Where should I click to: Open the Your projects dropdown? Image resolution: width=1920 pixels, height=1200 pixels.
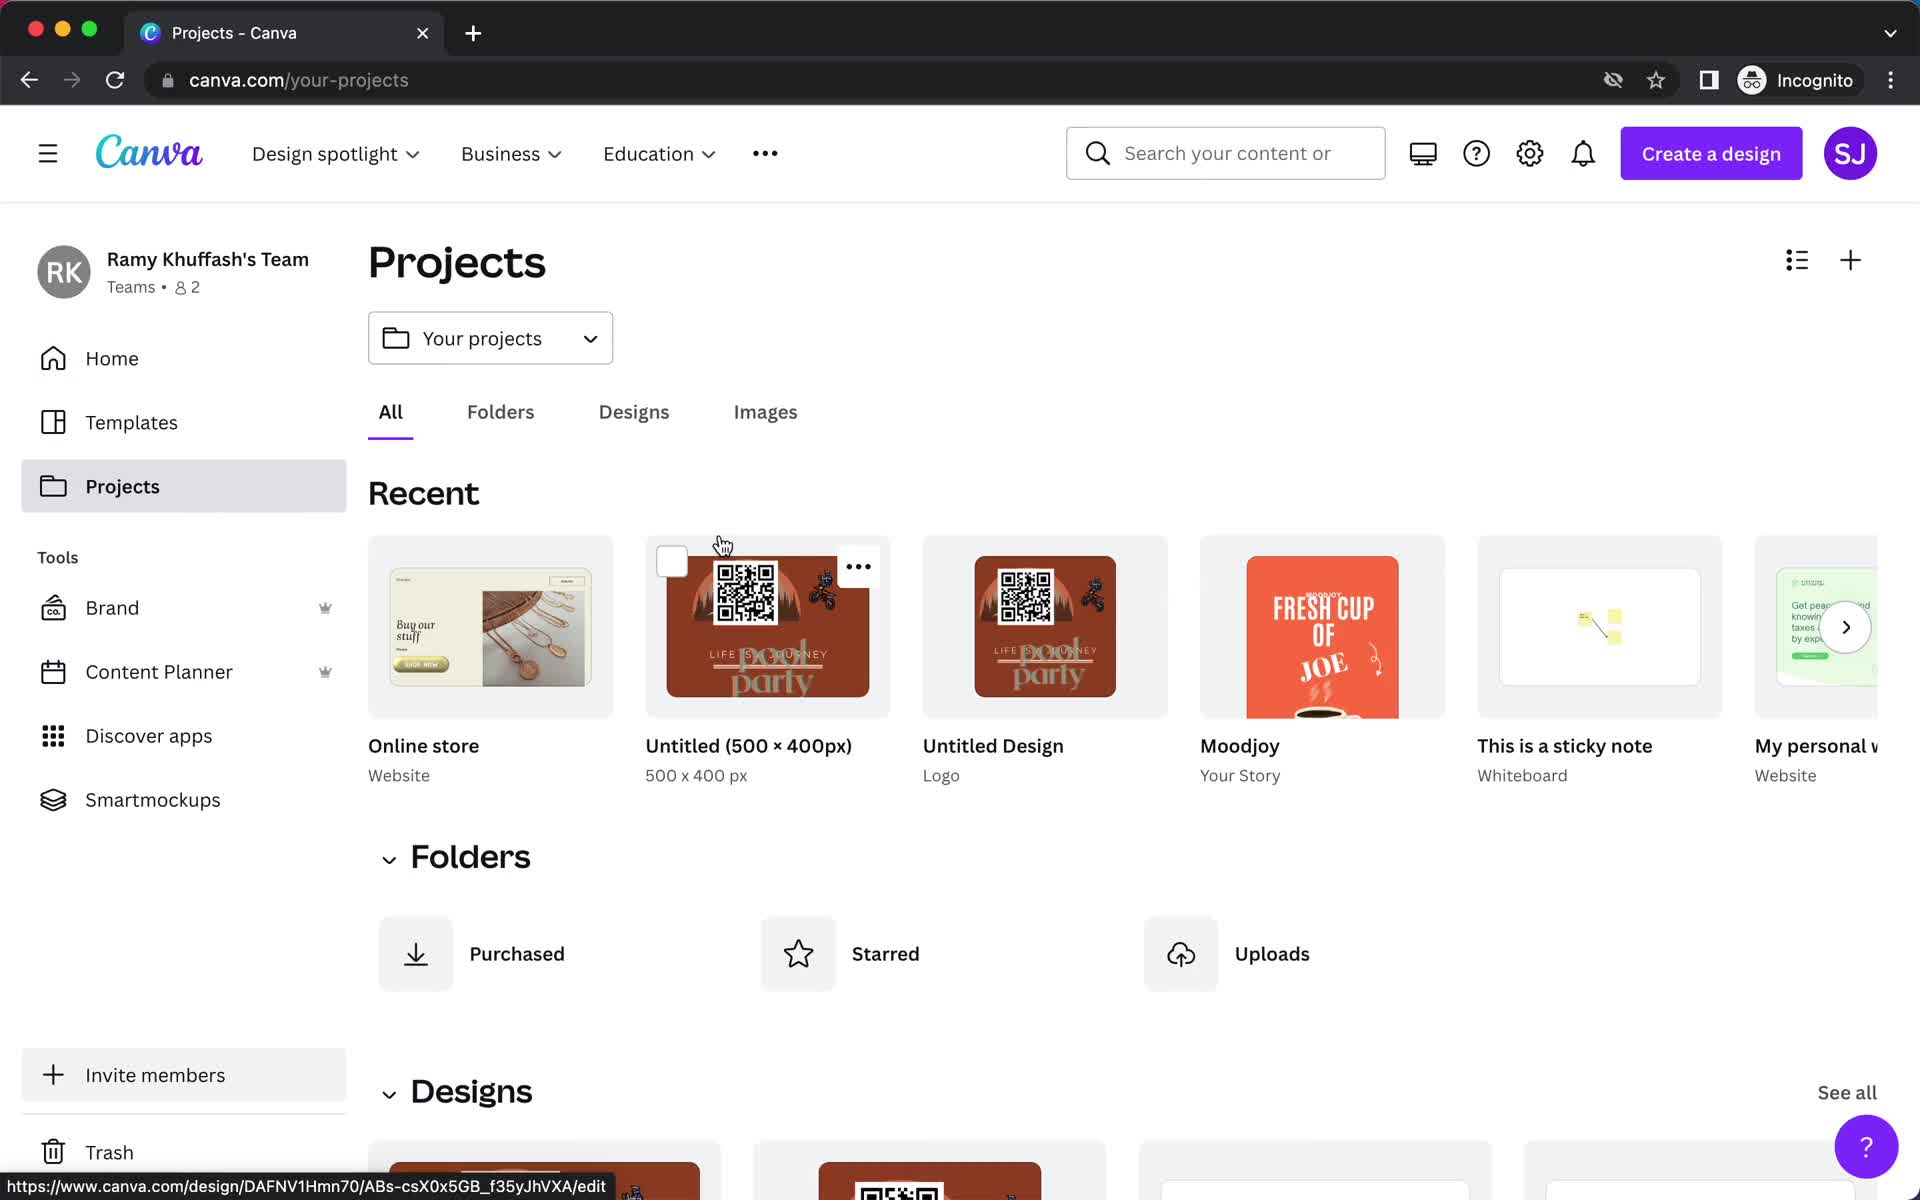click(x=490, y=338)
